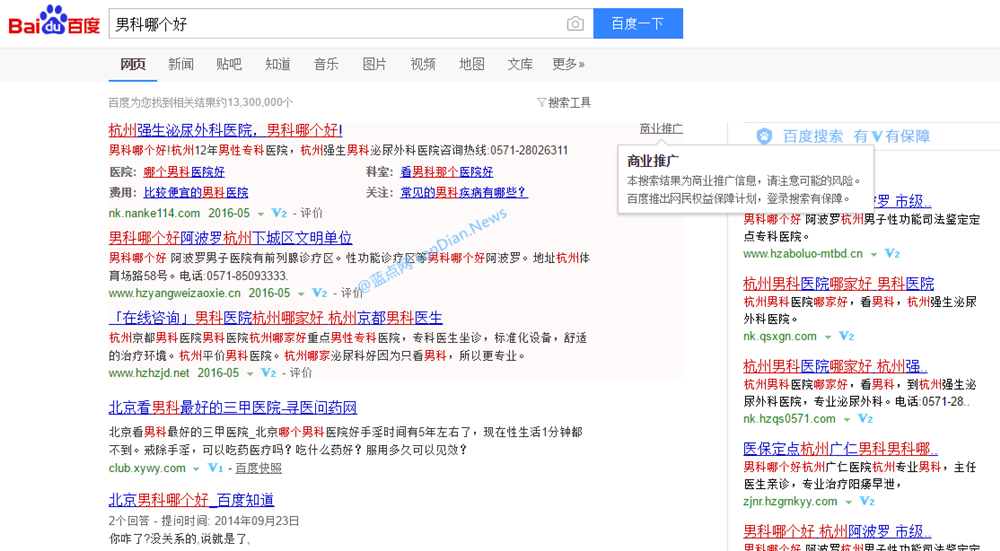
Task: Click the V2 badge for nk.hzqs0571.com
Action: pyautogui.click(x=865, y=419)
